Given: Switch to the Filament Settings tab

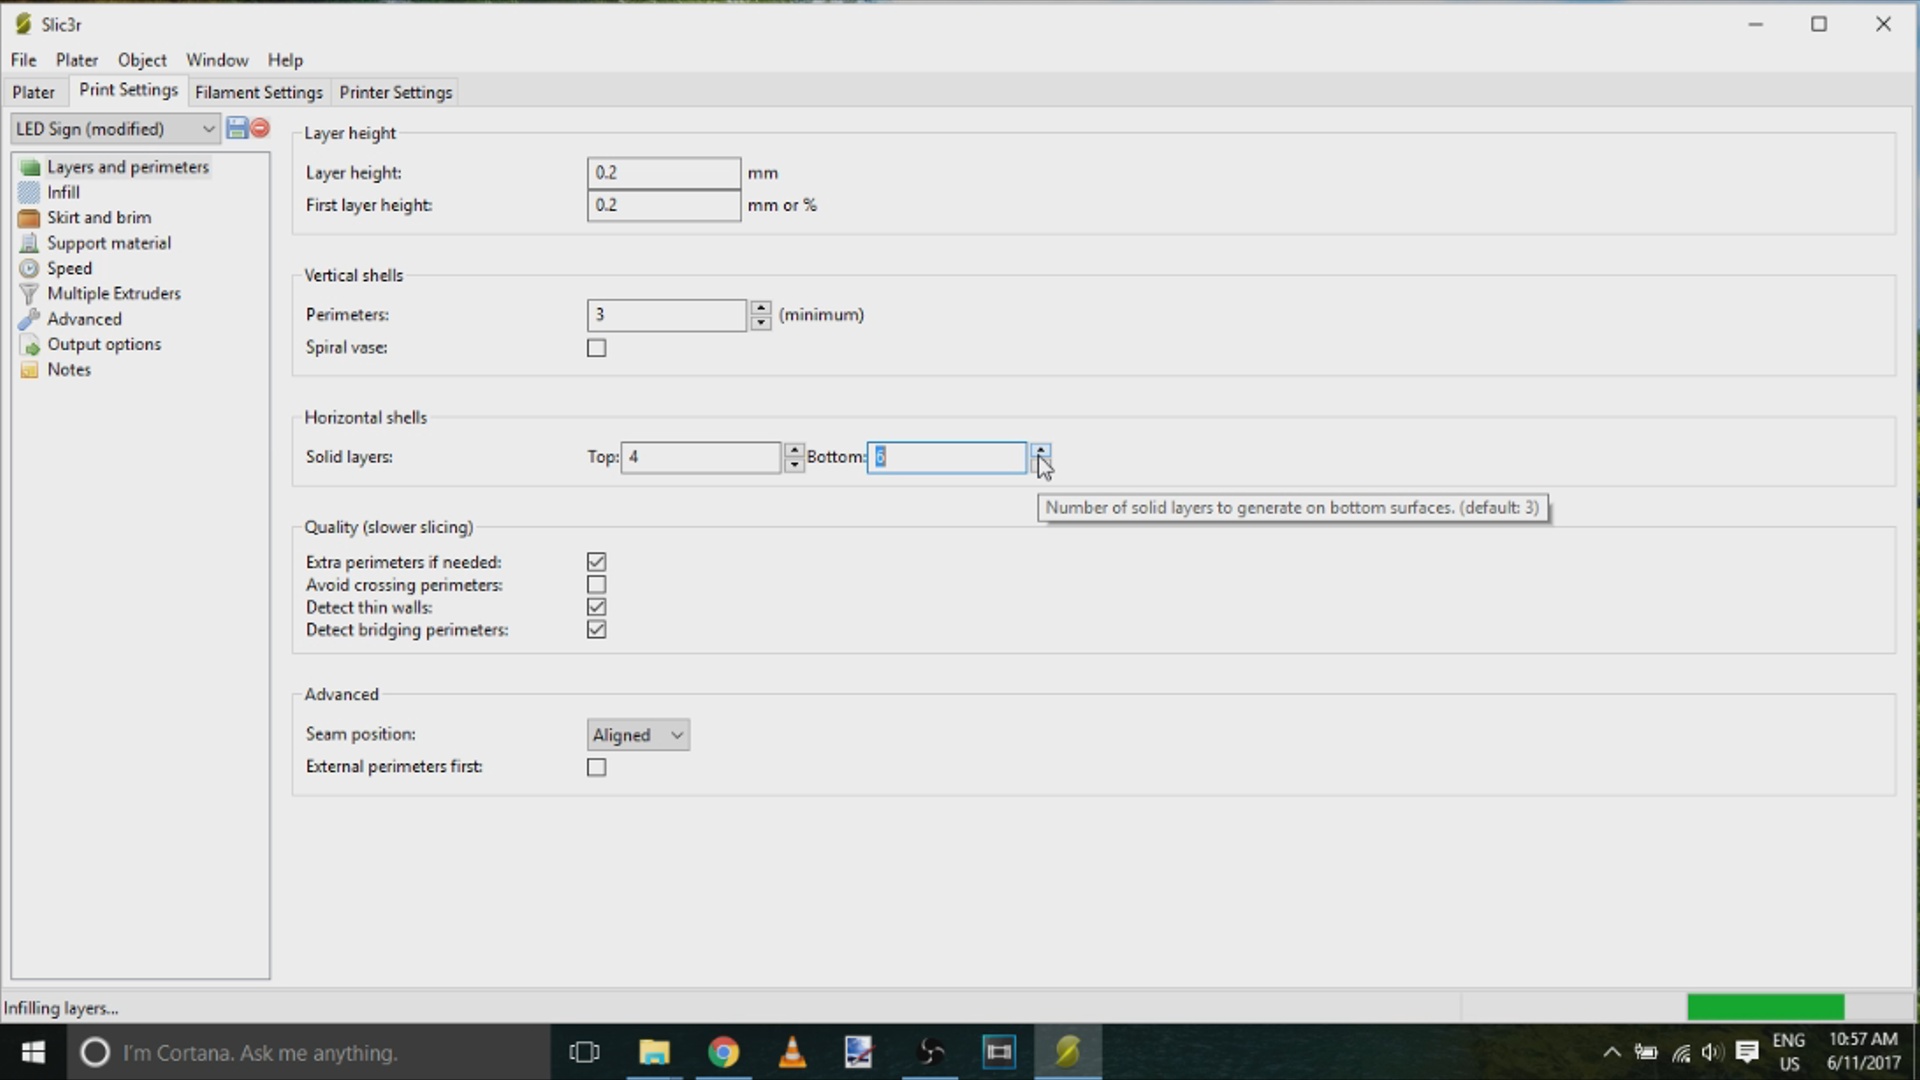Looking at the screenshot, I should (258, 92).
